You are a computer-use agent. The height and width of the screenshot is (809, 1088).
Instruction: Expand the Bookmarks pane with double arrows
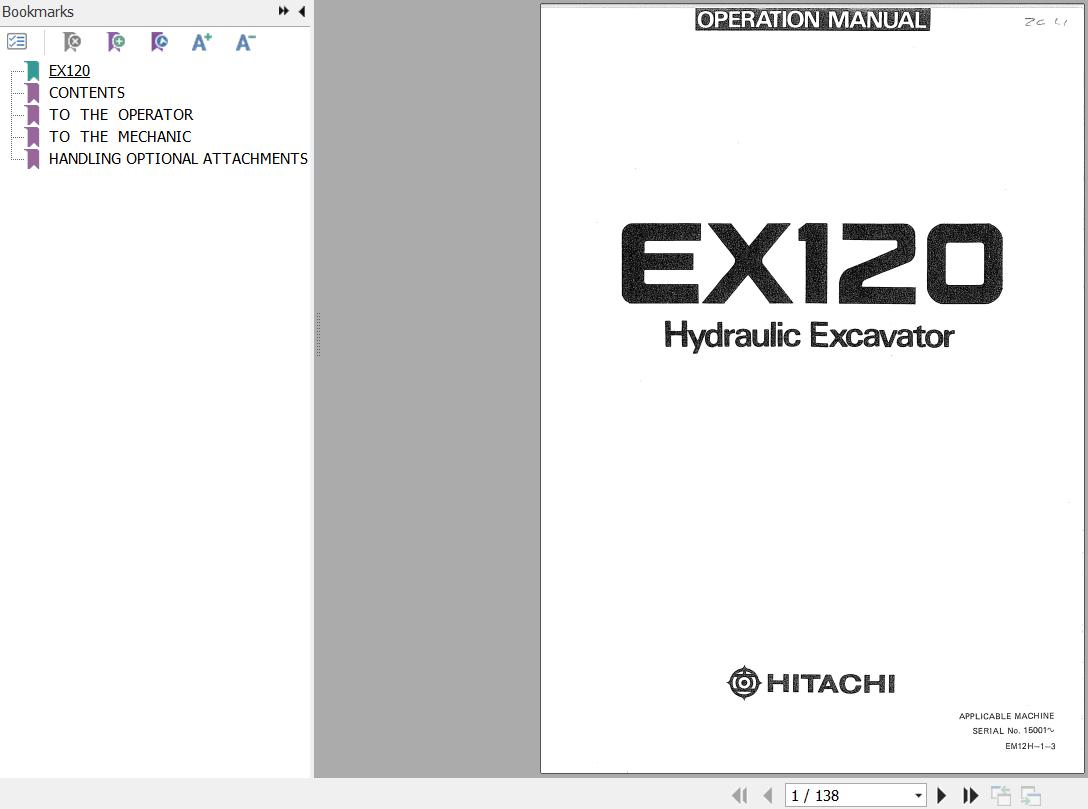pyautogui.click(x=284, y=11)
